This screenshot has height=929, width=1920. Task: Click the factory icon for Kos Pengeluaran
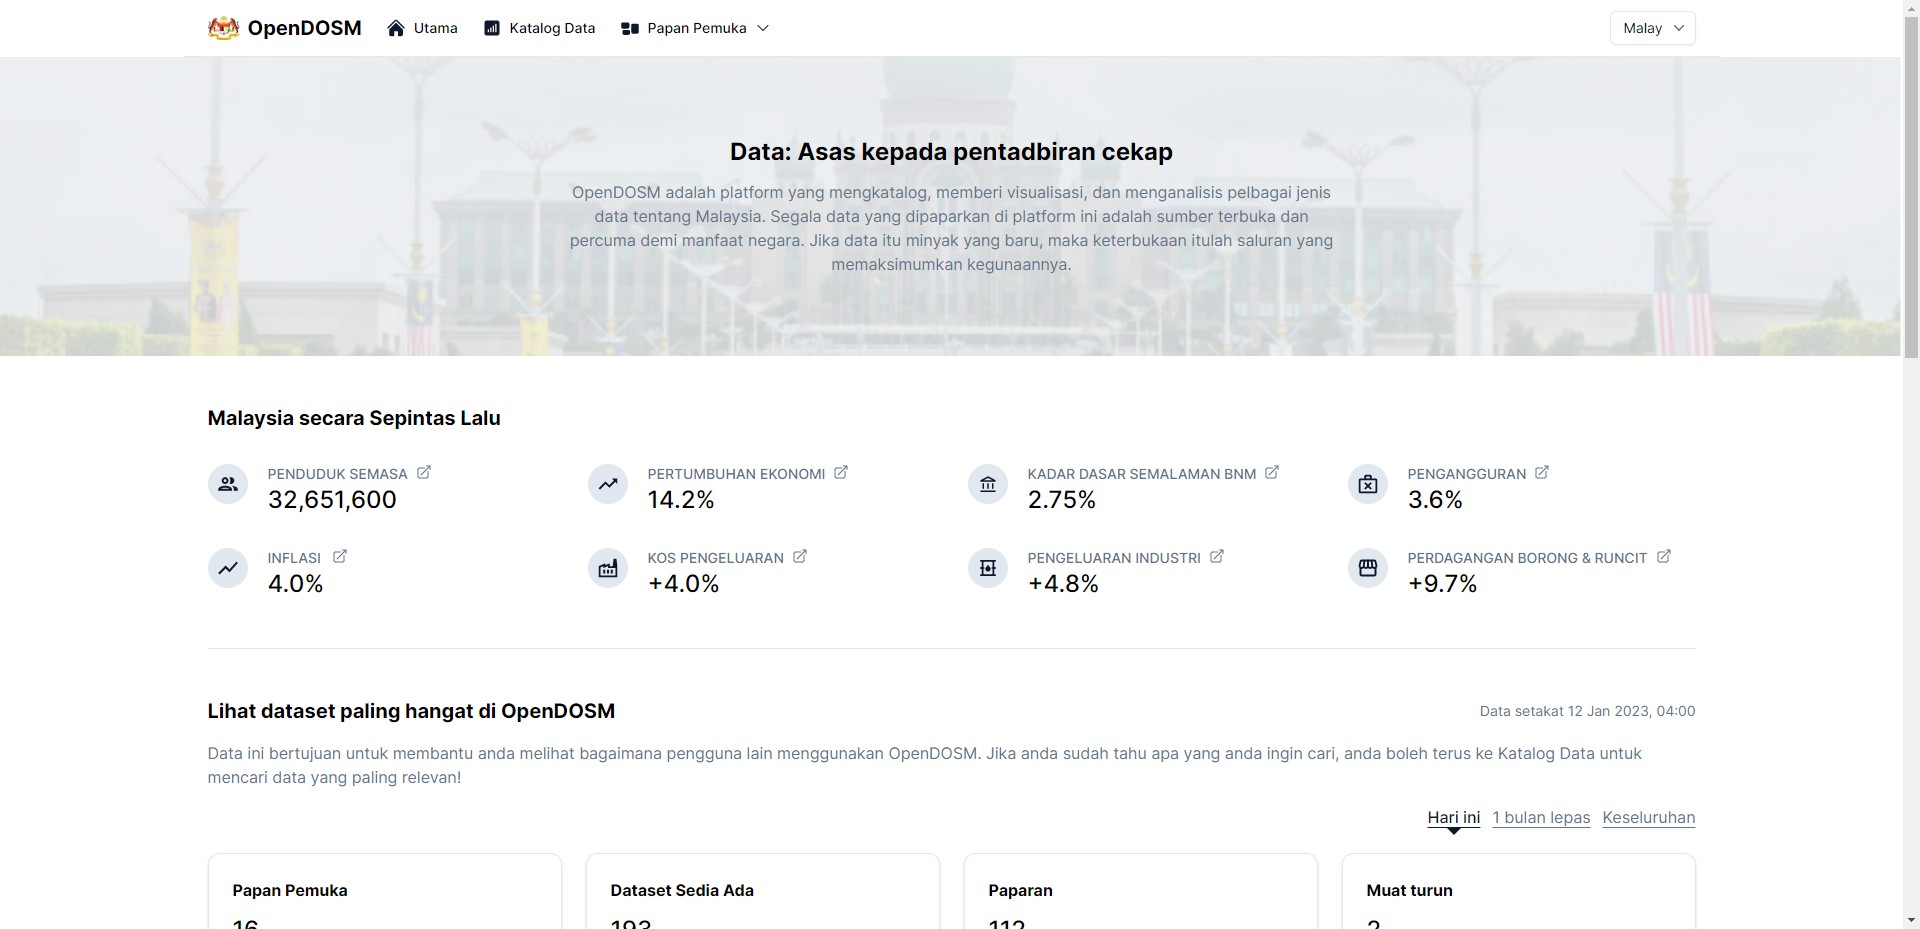click(x=608, y=568)
